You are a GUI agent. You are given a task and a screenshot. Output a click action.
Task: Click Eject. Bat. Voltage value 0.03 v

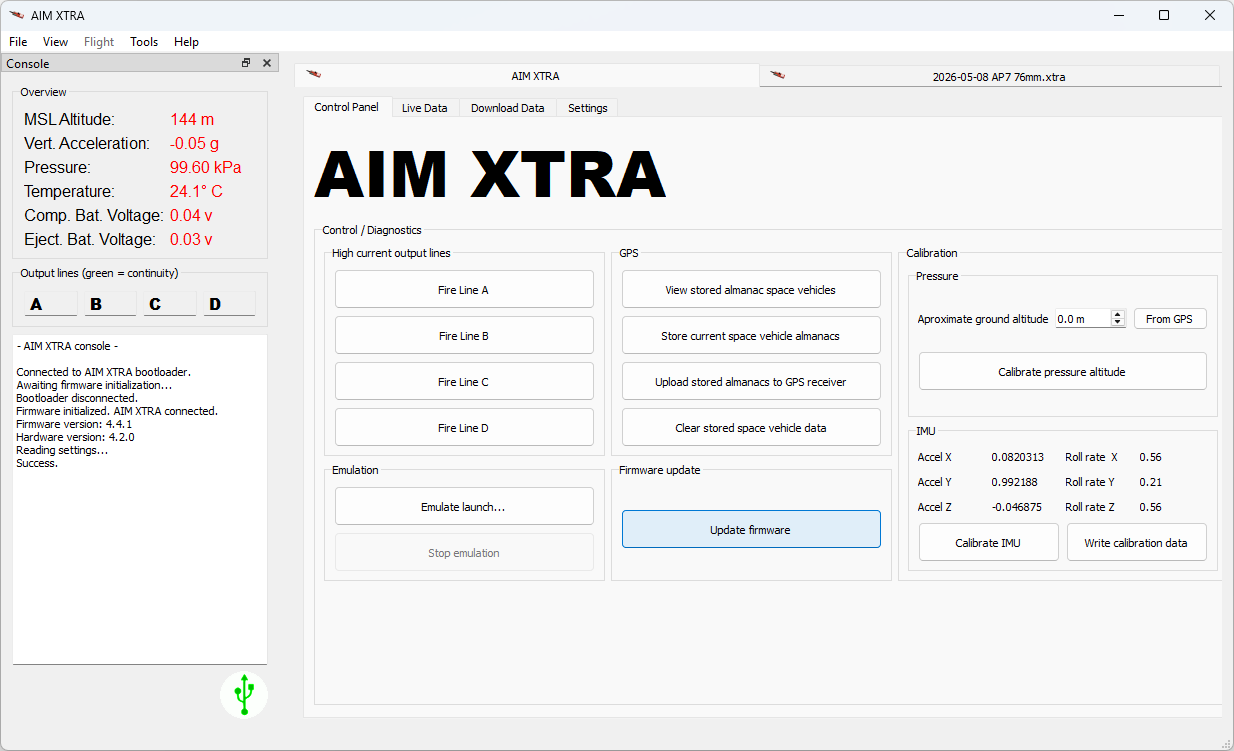(x=191, y=240)
